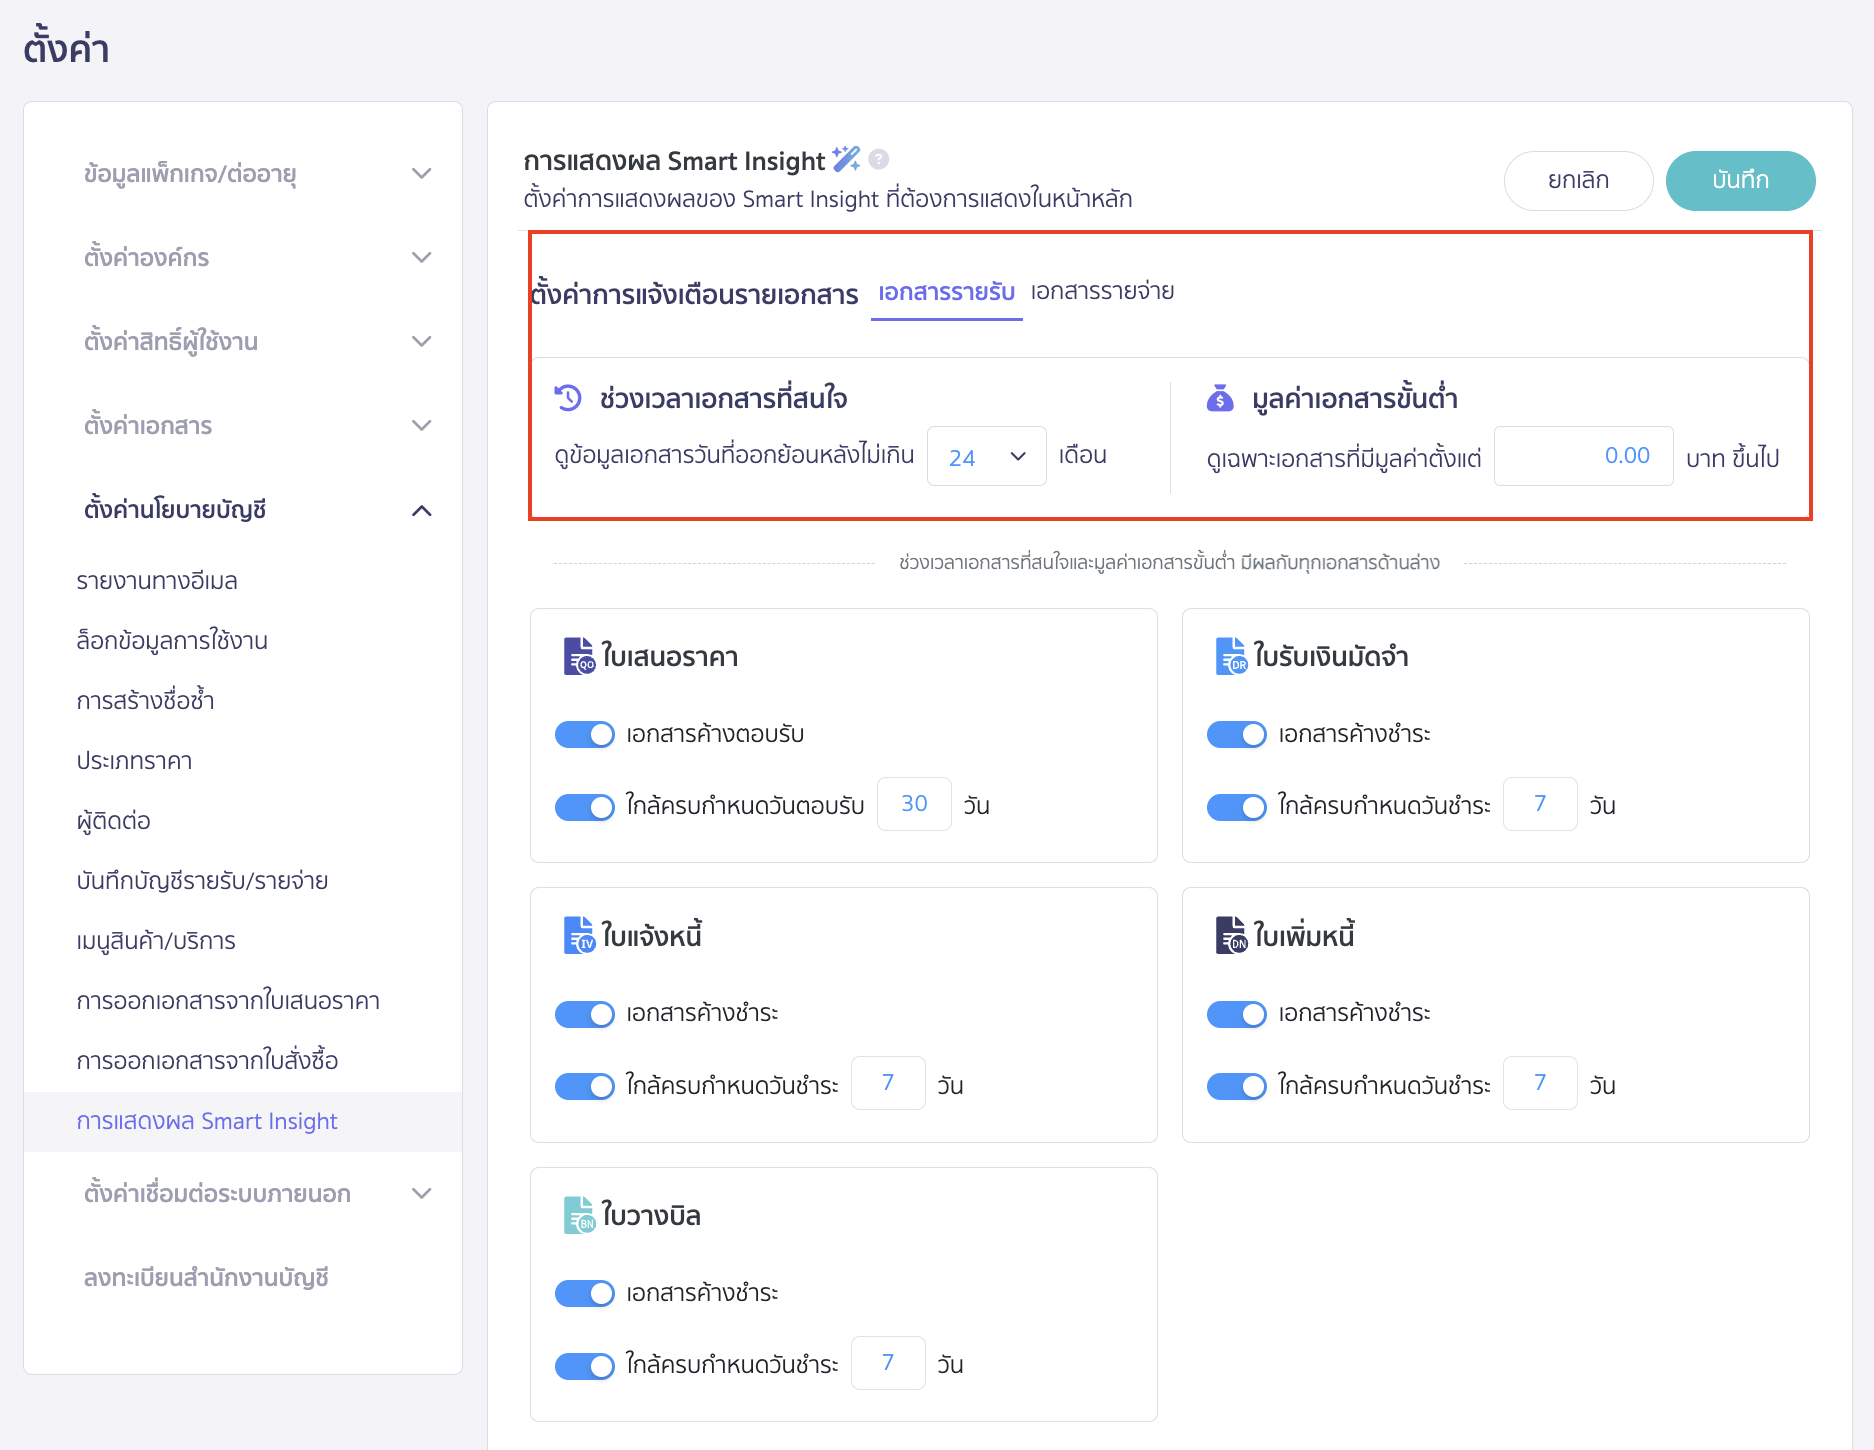
Task: Click the magic wand icon after Smart Insight title
Action: click(846, 158)
